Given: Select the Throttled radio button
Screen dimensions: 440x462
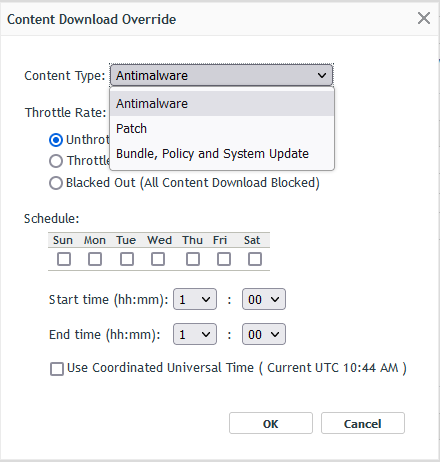Looking at the screenshot, I should pyautogui.click(x=56, y=161).
